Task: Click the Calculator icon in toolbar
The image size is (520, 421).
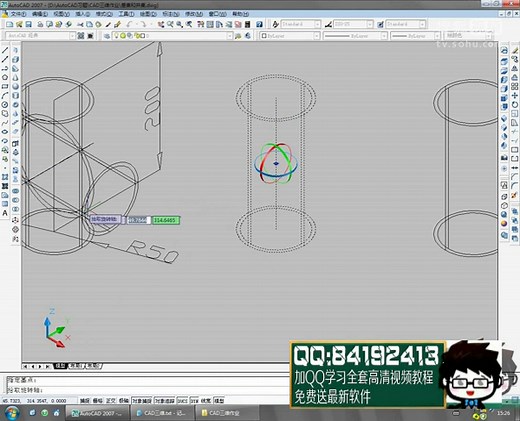Action: point(247,24)
